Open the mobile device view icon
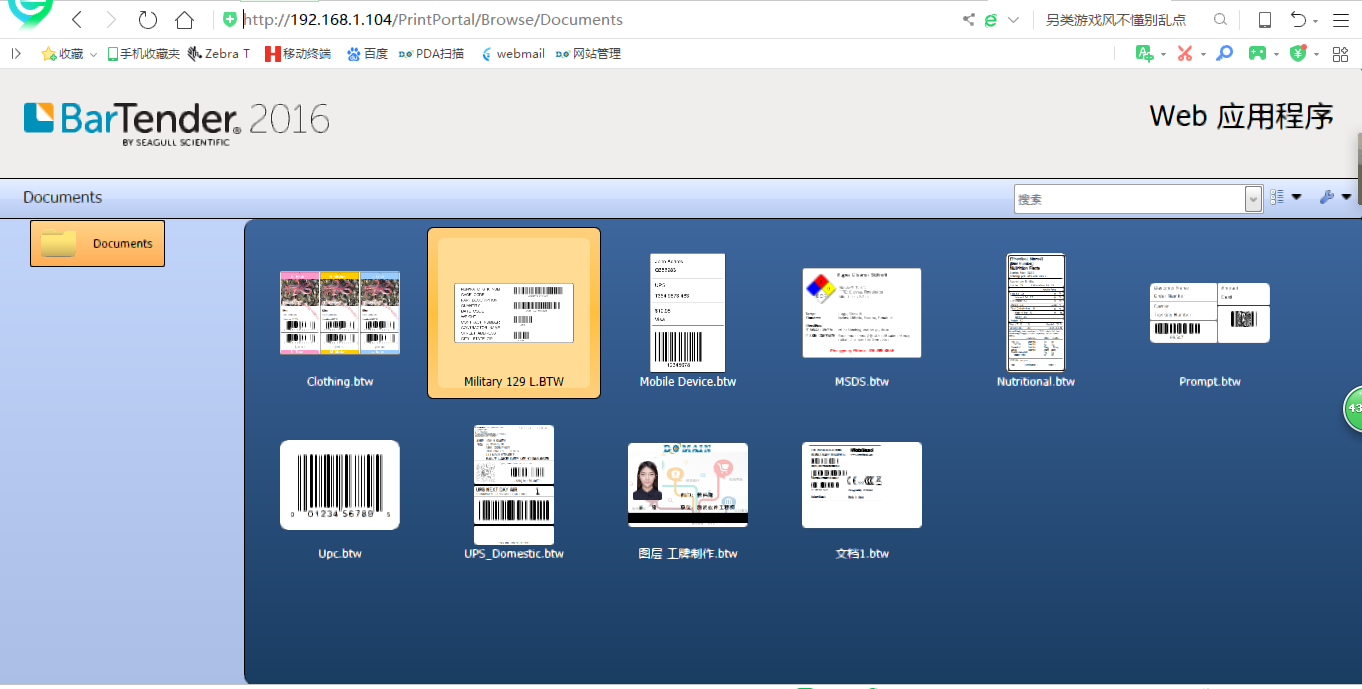Screen dimensions: 1362x689 1264,20
